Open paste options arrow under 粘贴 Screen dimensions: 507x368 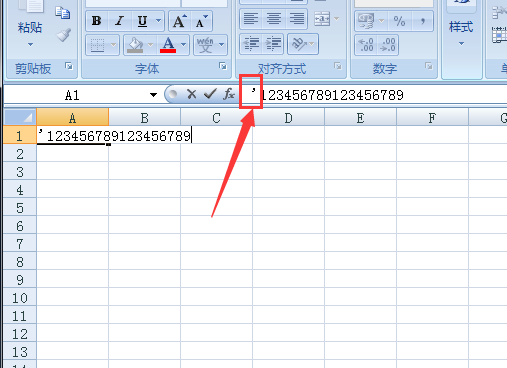click(x=30, y=44)
